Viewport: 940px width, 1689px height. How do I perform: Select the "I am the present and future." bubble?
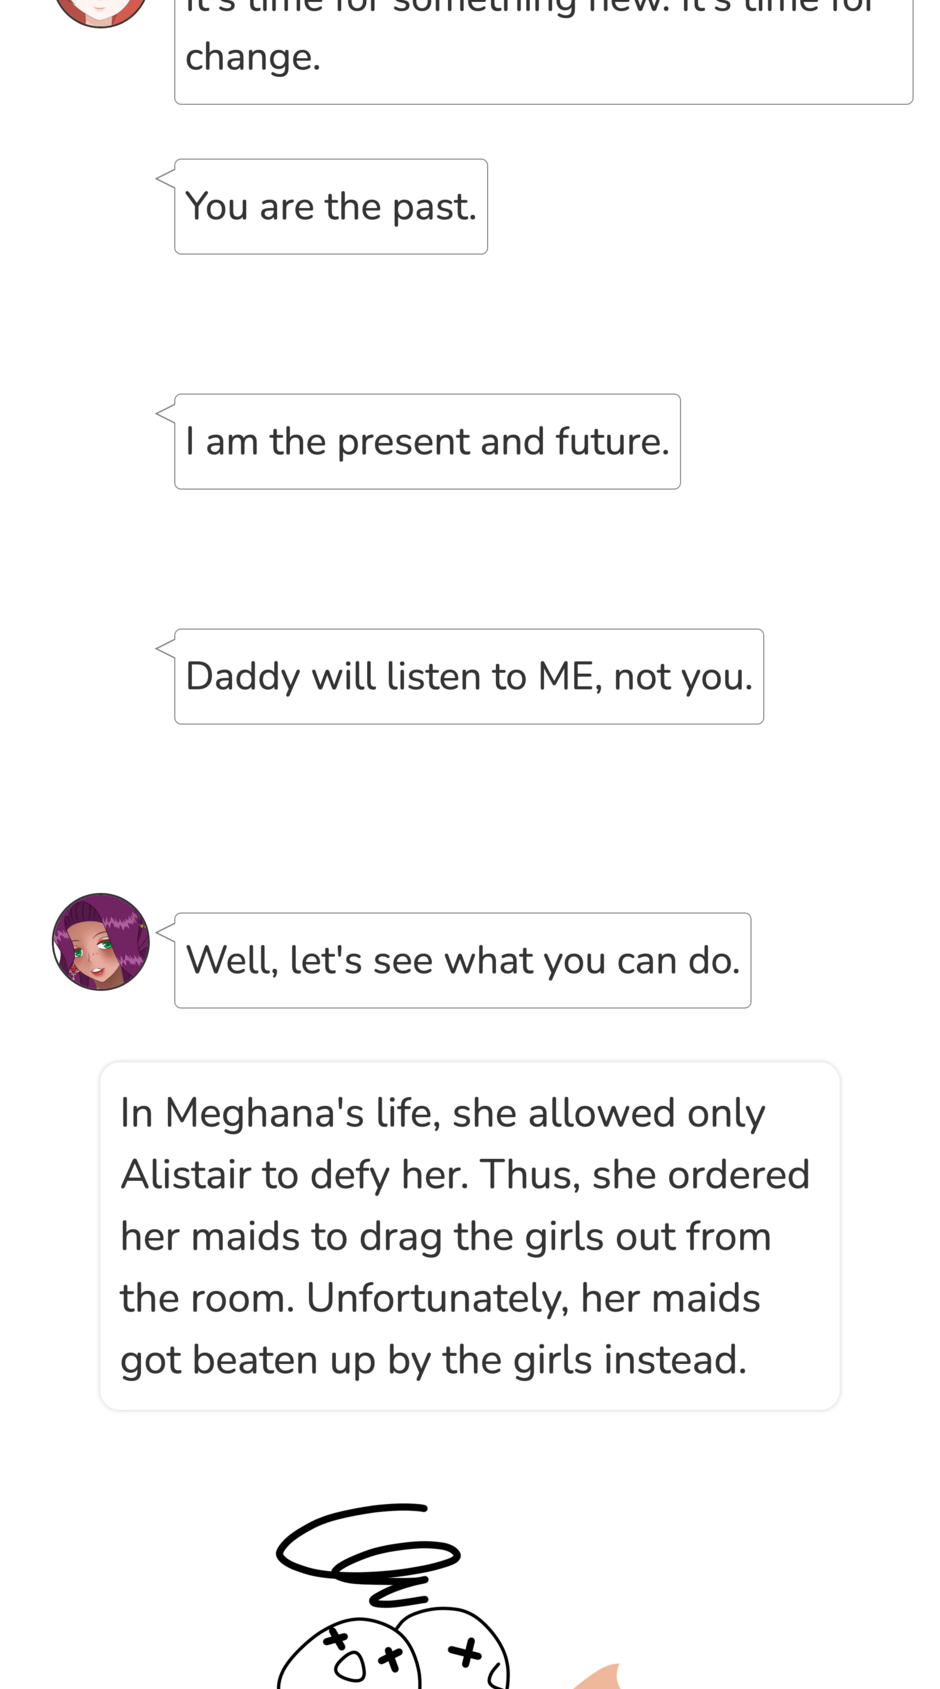point(427,442)
